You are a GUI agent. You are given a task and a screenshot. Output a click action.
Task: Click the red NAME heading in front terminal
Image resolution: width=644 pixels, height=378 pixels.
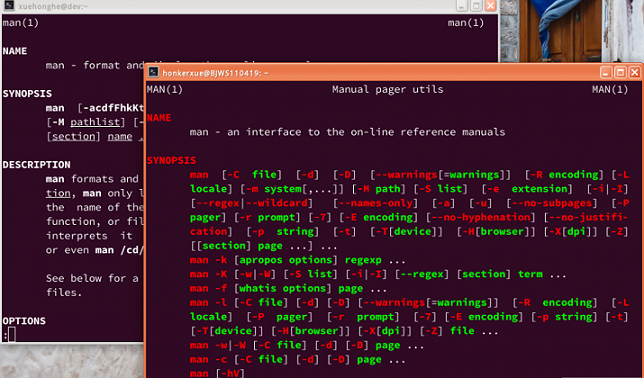click(159, 118)
